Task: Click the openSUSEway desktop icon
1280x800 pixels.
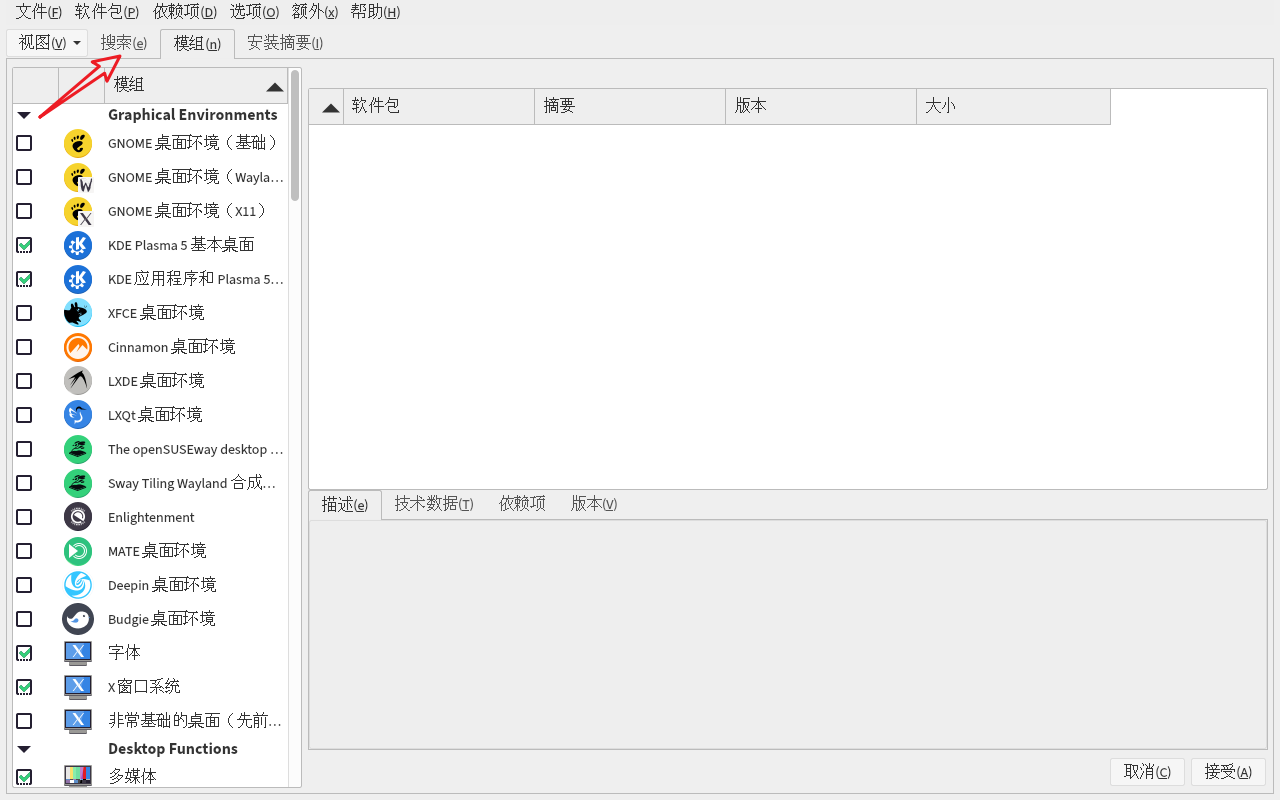Action: [78, 449]
